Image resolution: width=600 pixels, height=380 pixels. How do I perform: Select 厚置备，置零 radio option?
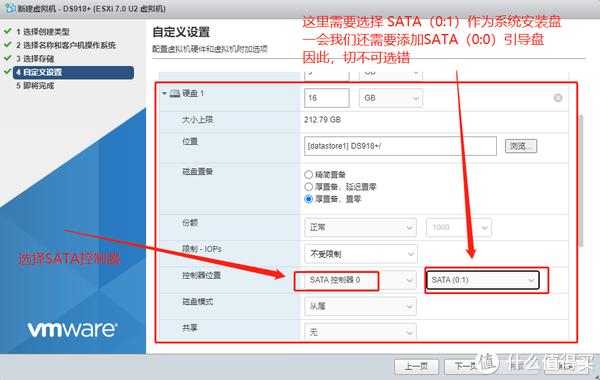tap(308, 199)
